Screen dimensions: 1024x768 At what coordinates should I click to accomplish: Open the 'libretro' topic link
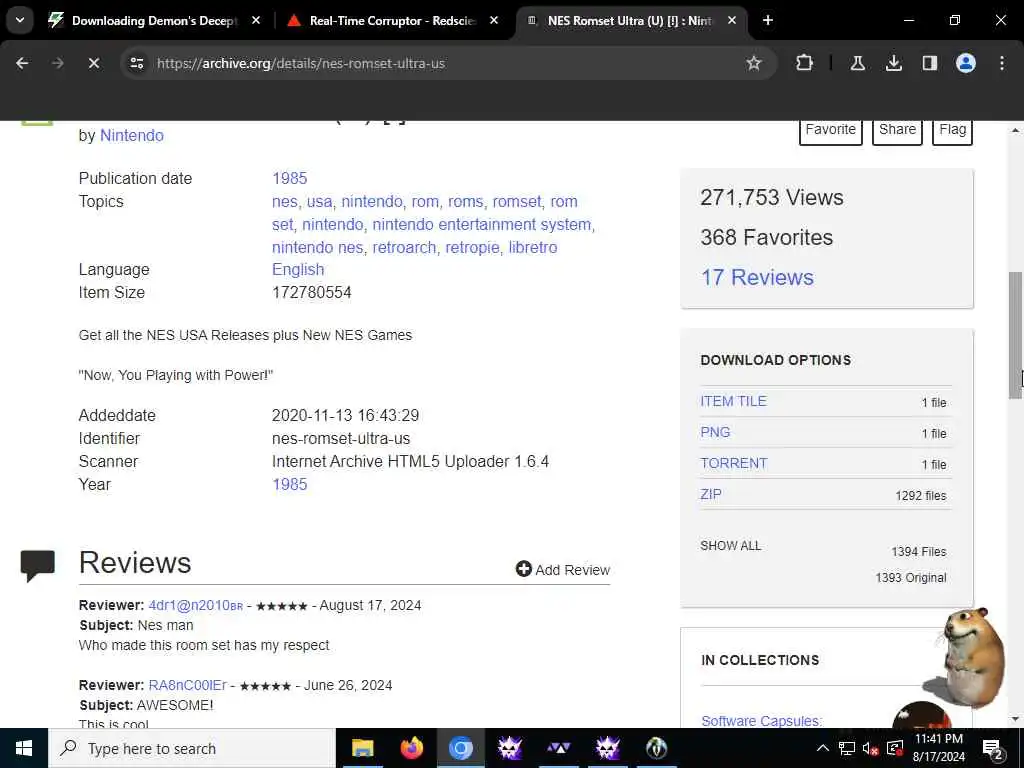click(x=533, y=248)
